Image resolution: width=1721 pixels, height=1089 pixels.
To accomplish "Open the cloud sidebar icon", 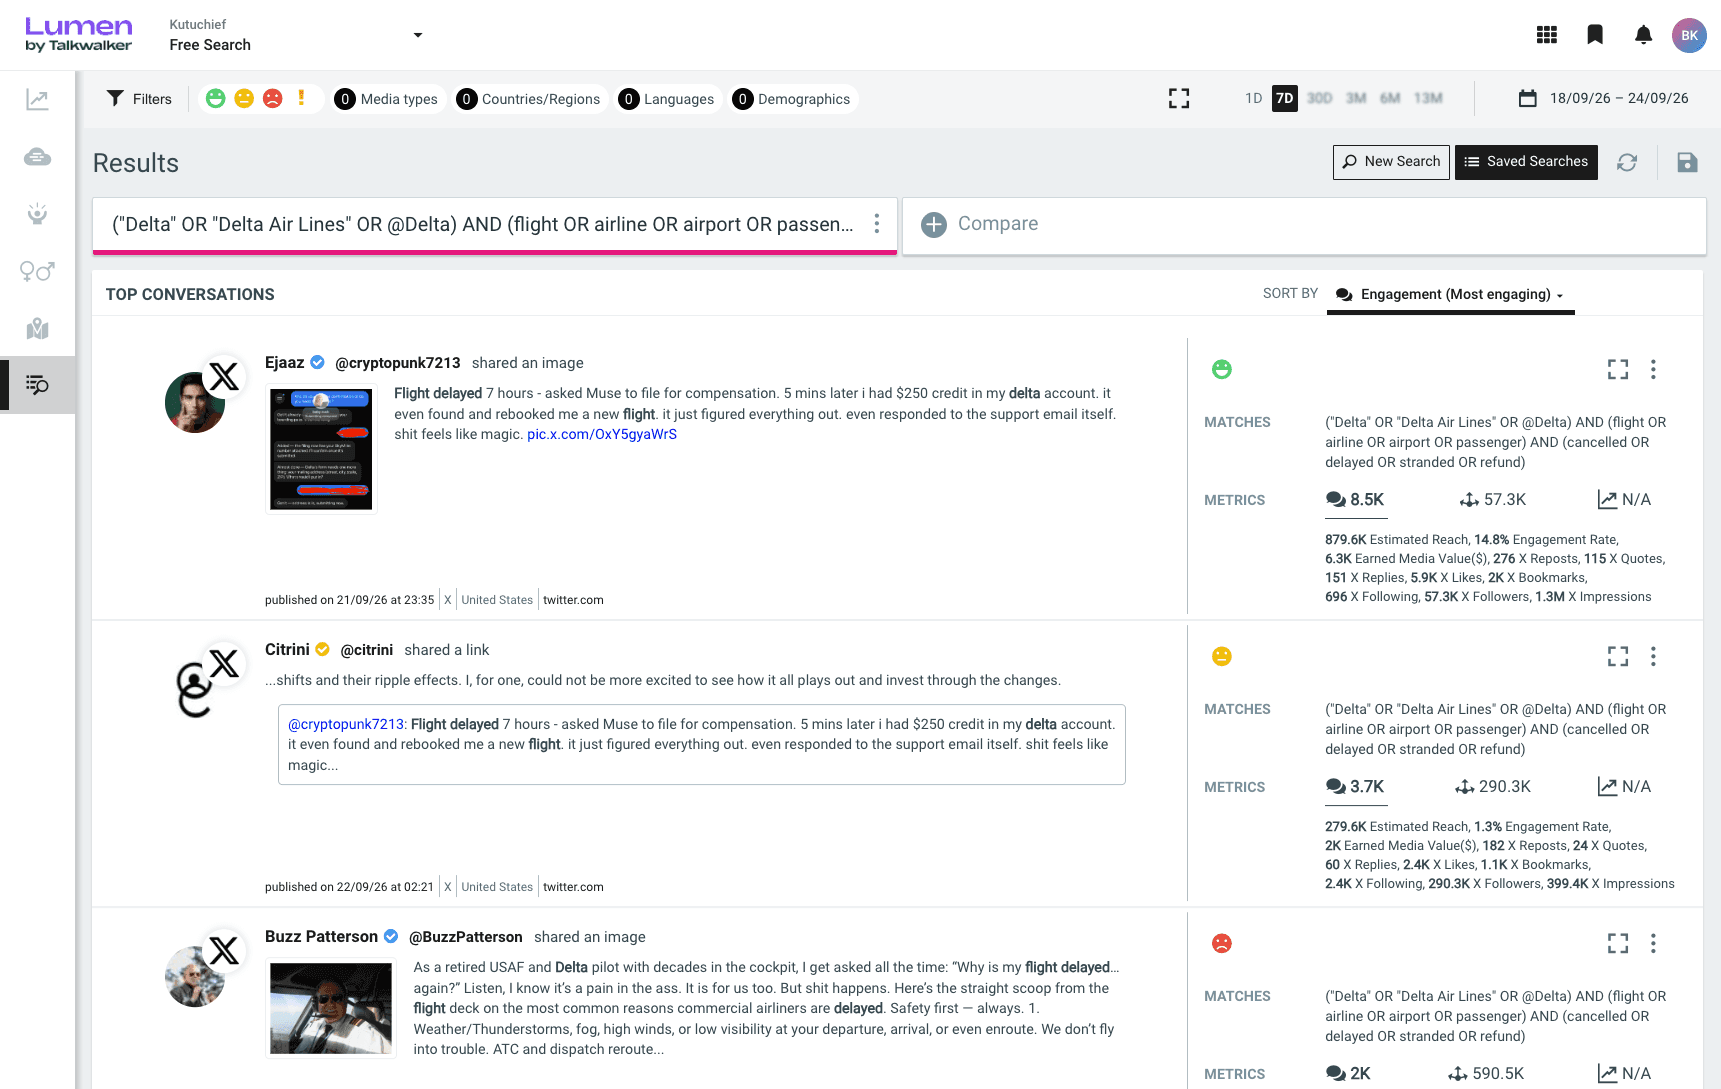I will tap(37, 157).
